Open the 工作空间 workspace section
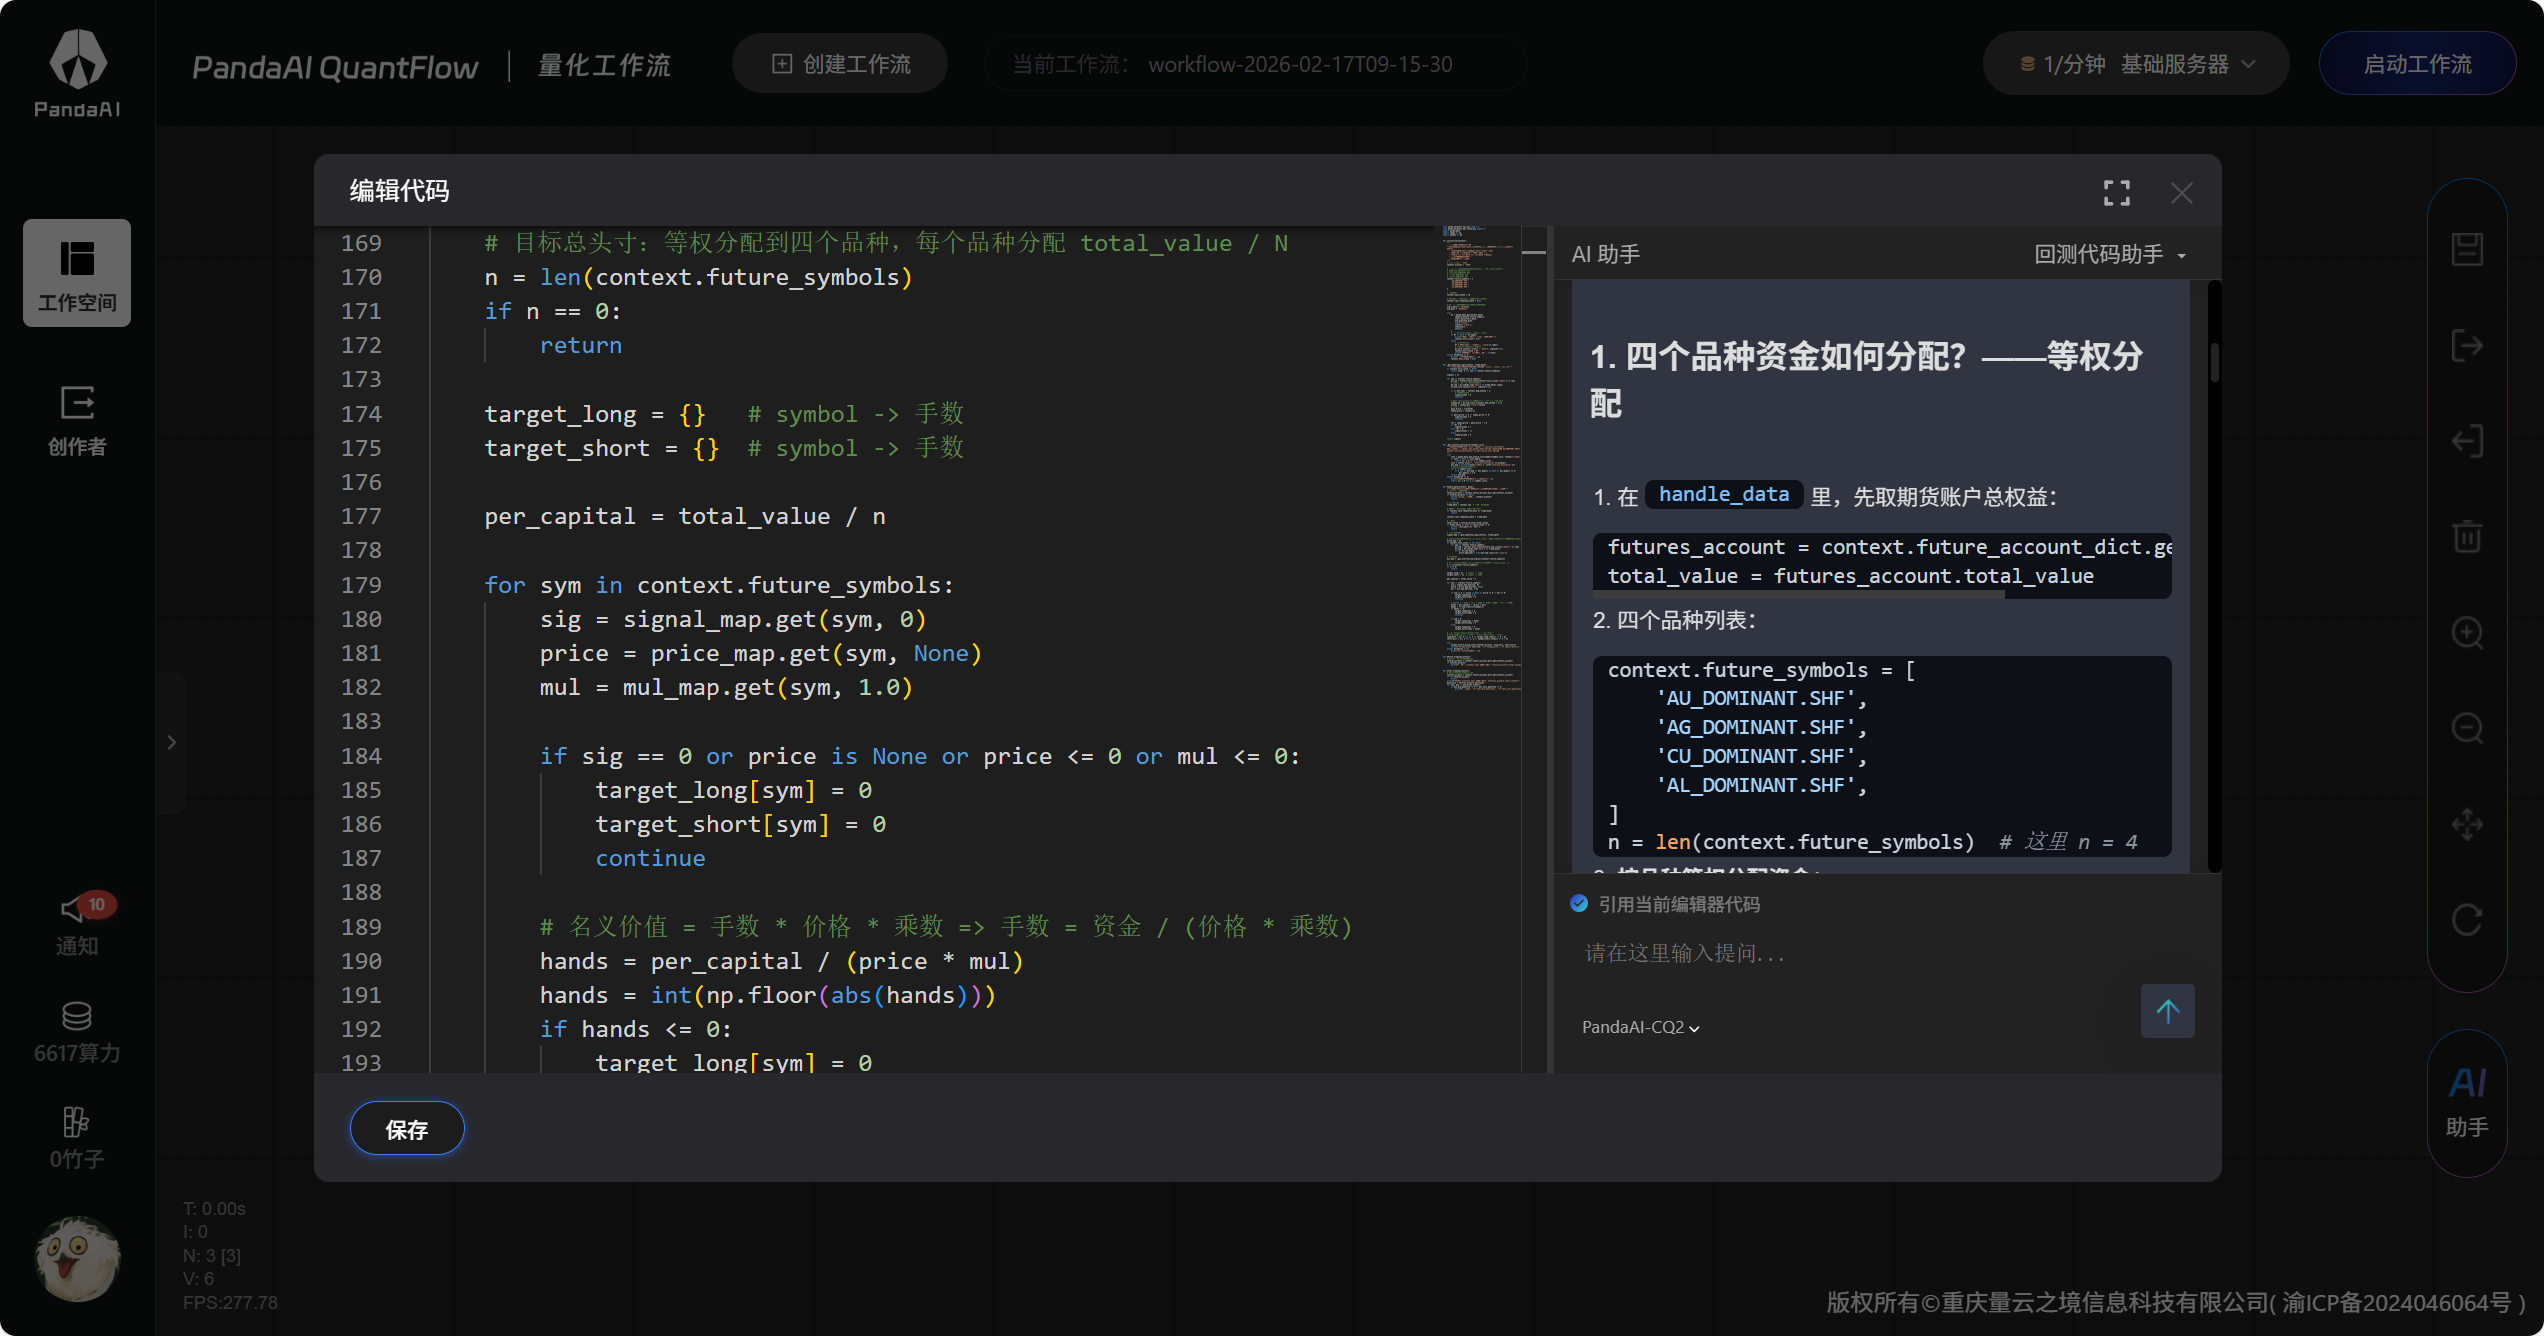The image size is (2544, 1336). [77, 273]
